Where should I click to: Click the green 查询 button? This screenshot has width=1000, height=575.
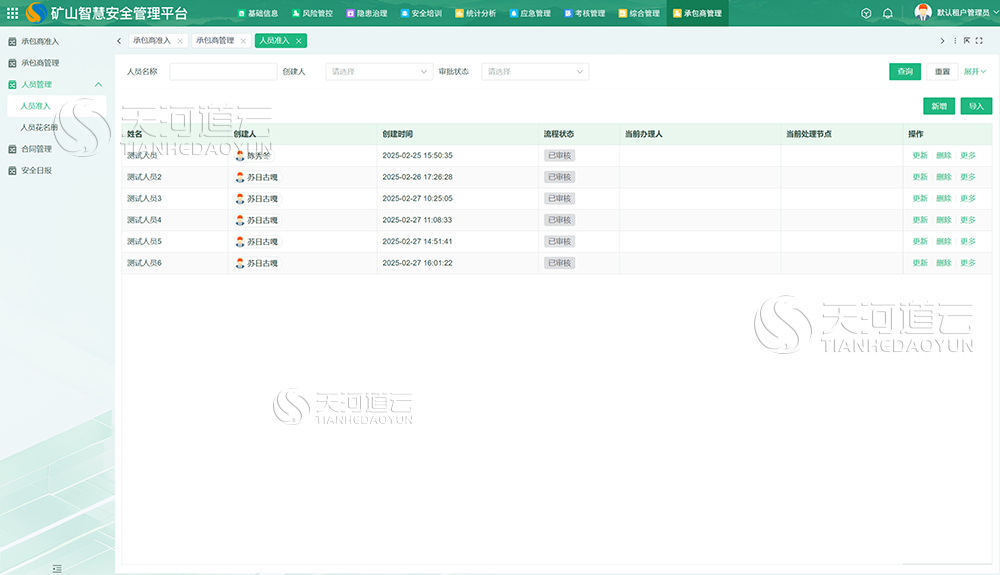(x=906, y=71)
